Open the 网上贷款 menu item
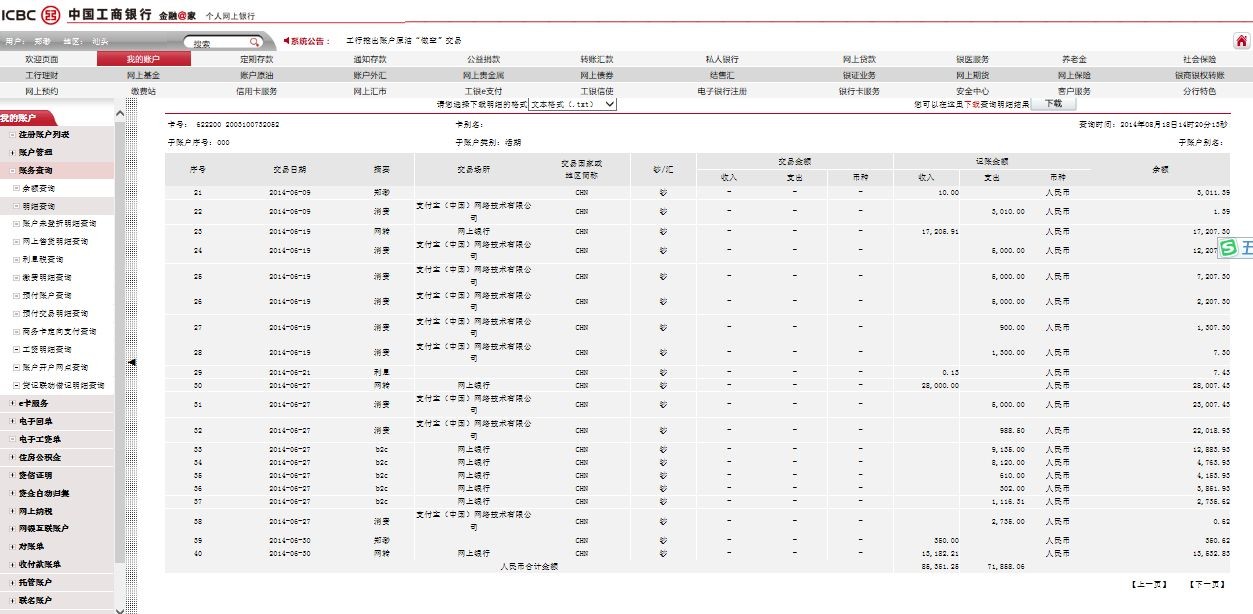 859,60
